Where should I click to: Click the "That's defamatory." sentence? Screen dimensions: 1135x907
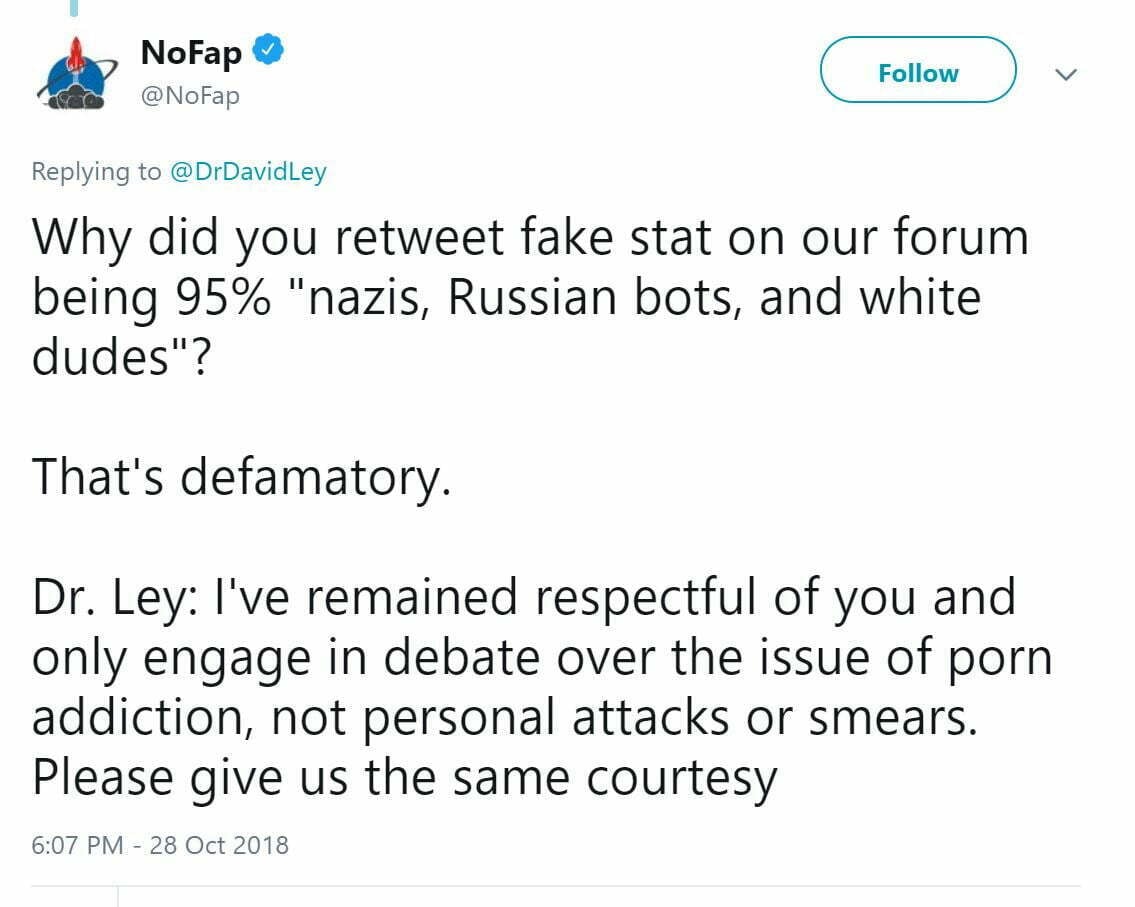pos(241,478)
